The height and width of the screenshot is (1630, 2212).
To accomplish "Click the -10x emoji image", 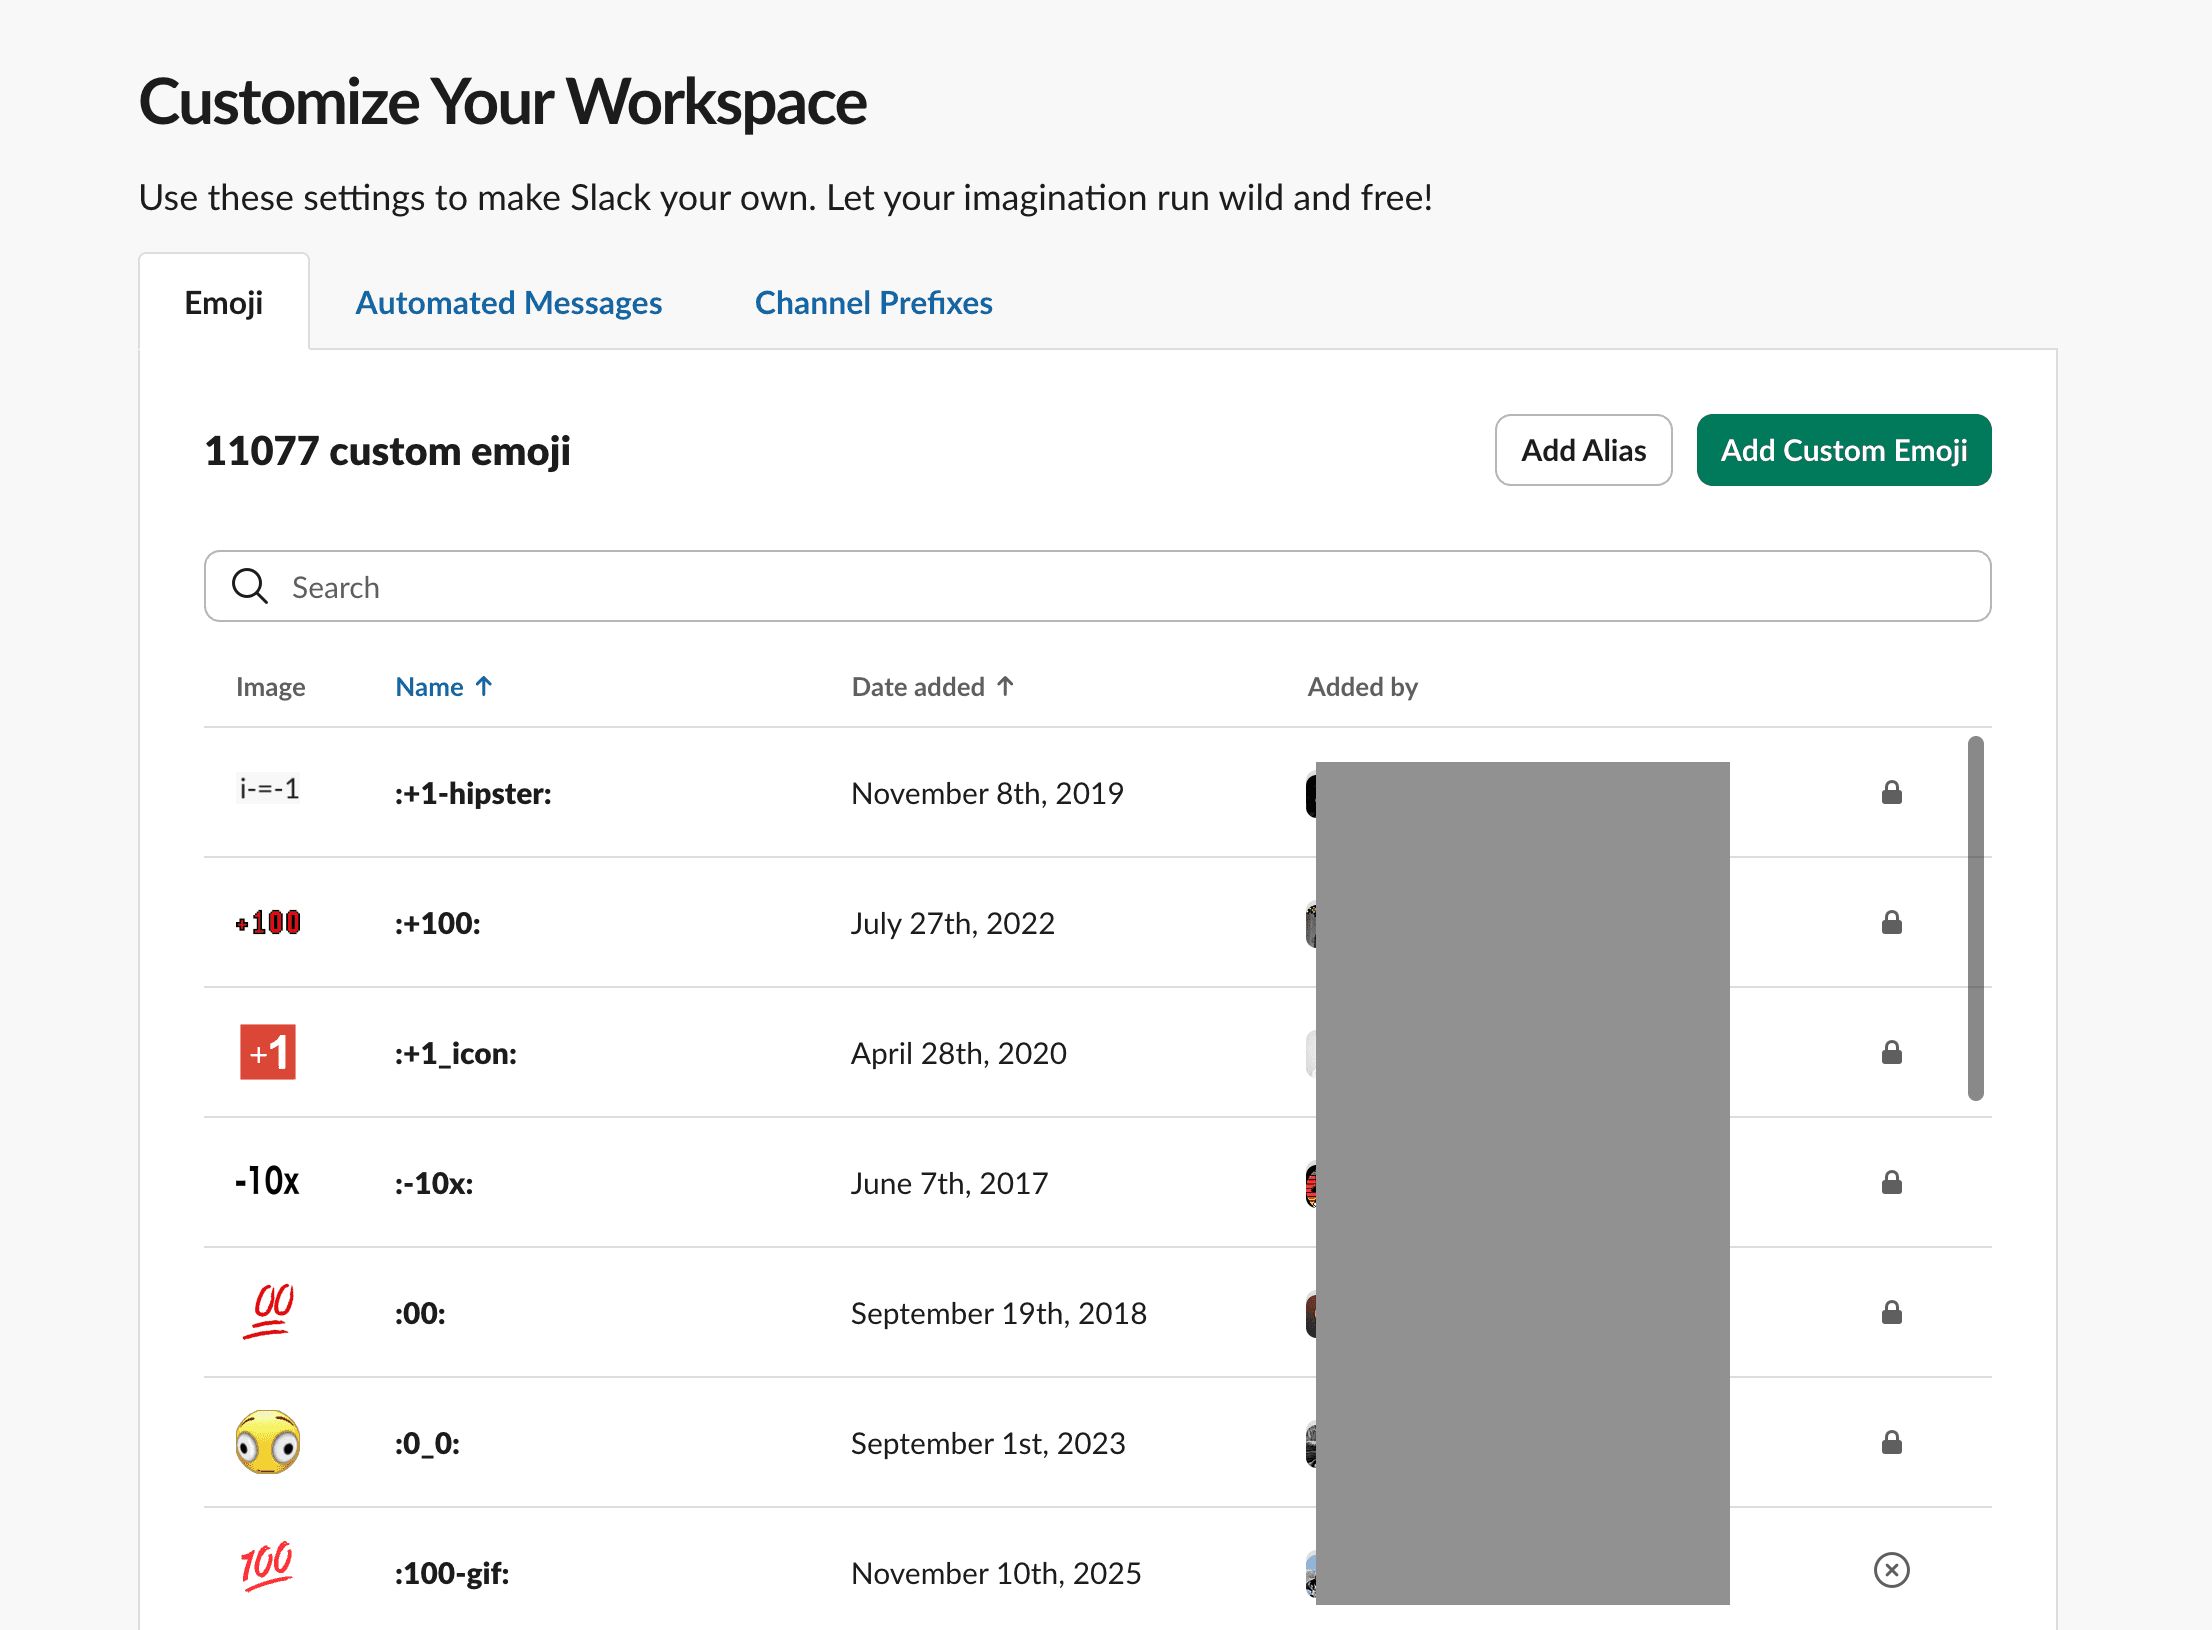I will [x=267, y=1181].
